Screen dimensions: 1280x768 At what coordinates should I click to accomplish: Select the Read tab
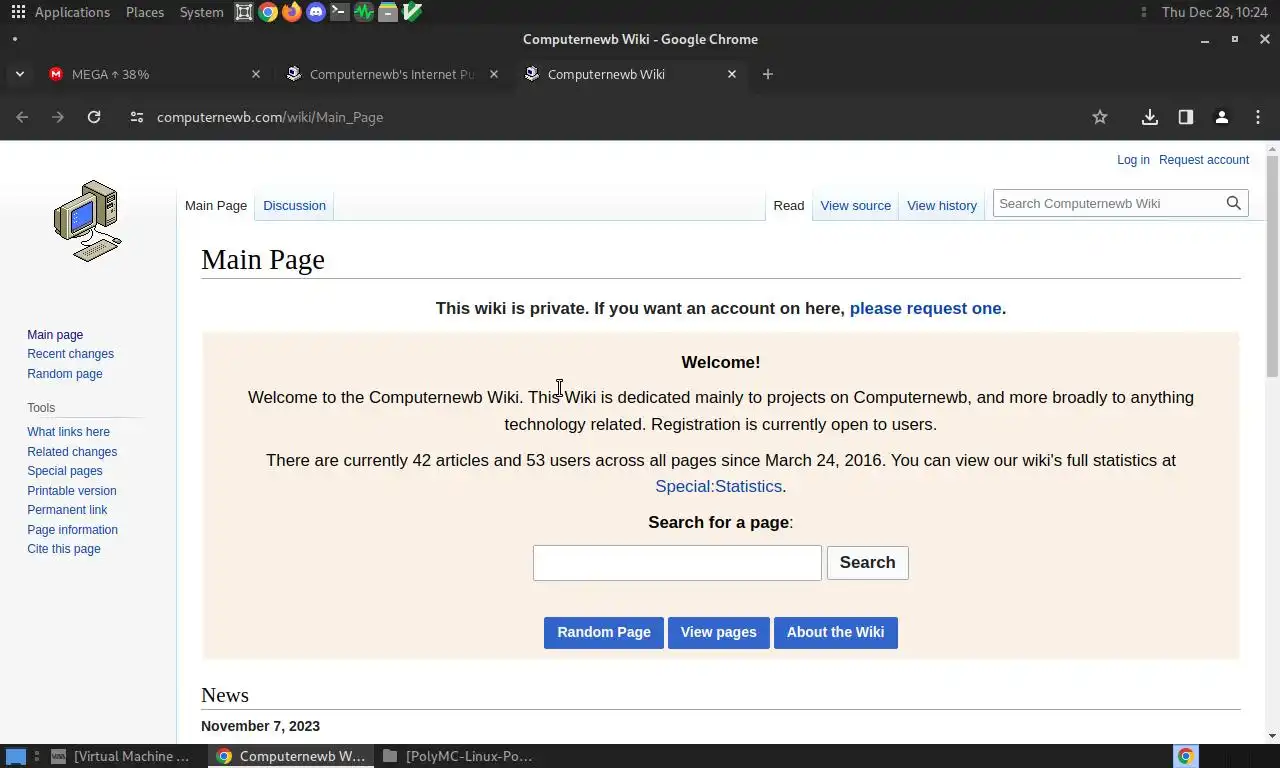click(788, 206)
